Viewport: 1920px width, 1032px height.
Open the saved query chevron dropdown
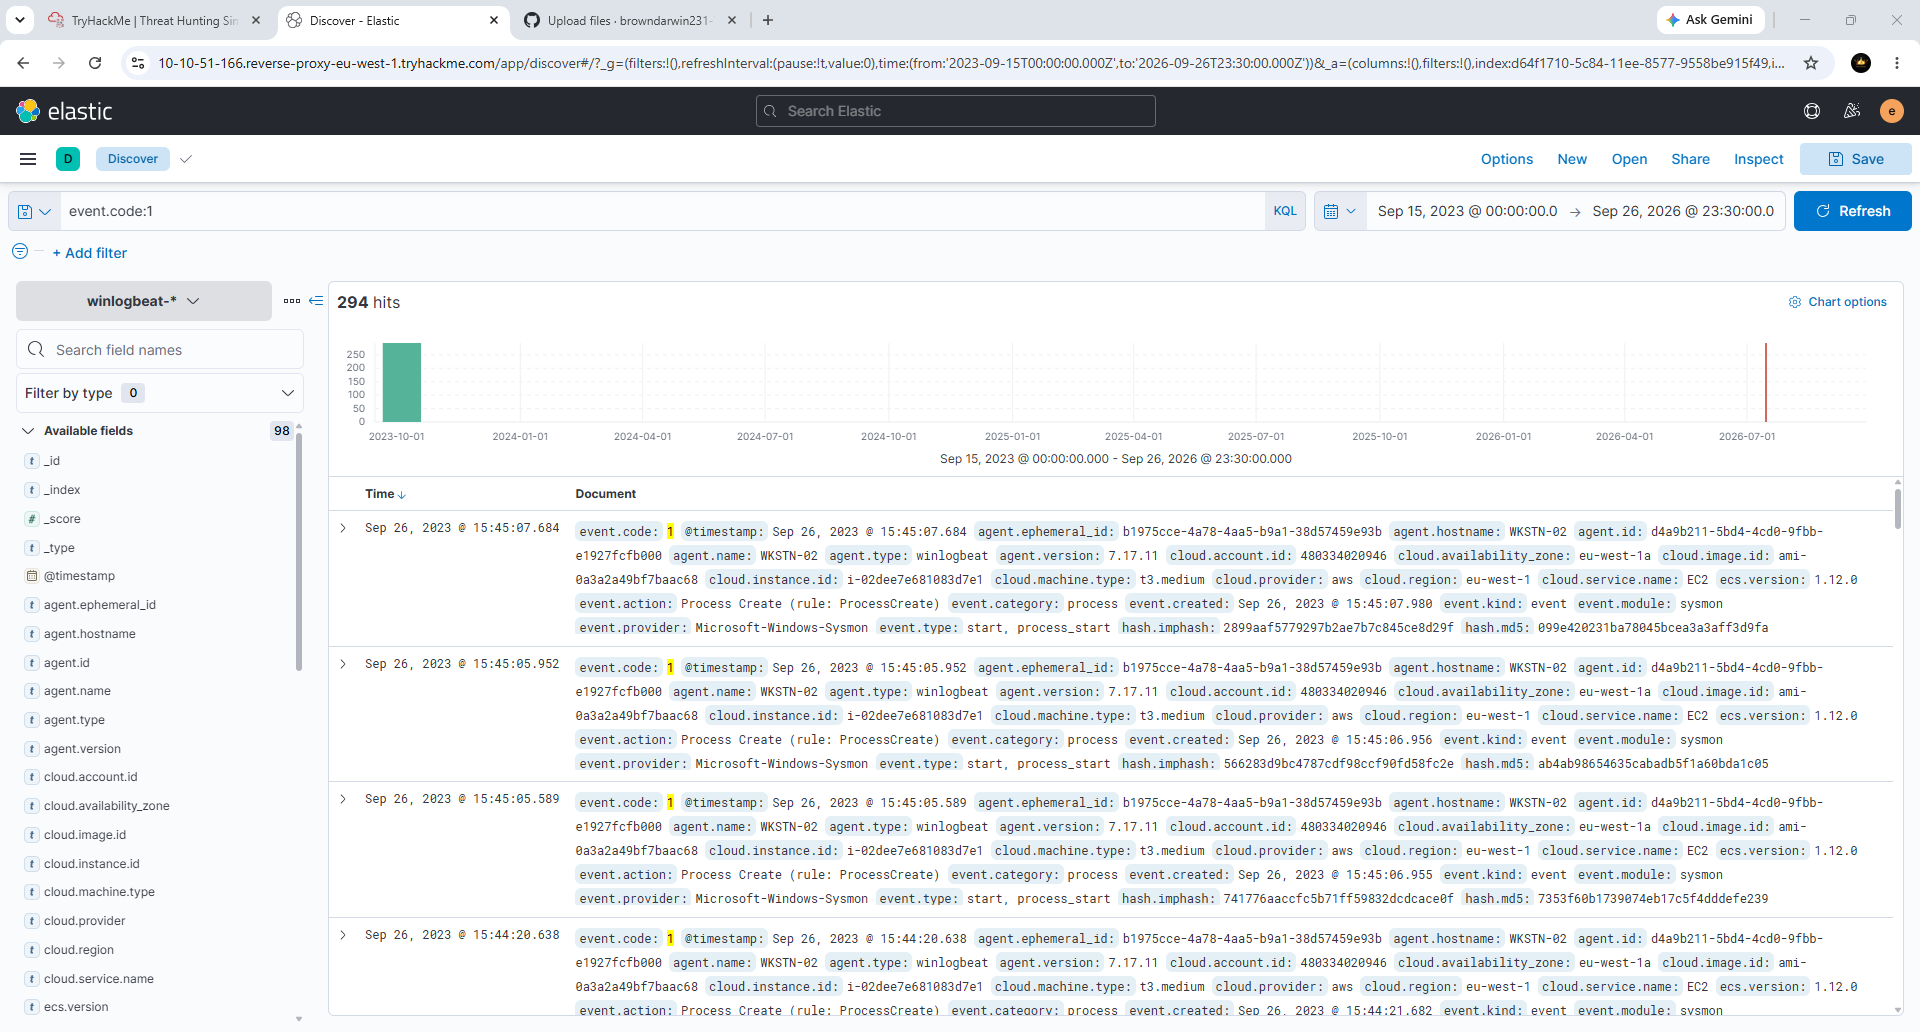coord(45,211)
